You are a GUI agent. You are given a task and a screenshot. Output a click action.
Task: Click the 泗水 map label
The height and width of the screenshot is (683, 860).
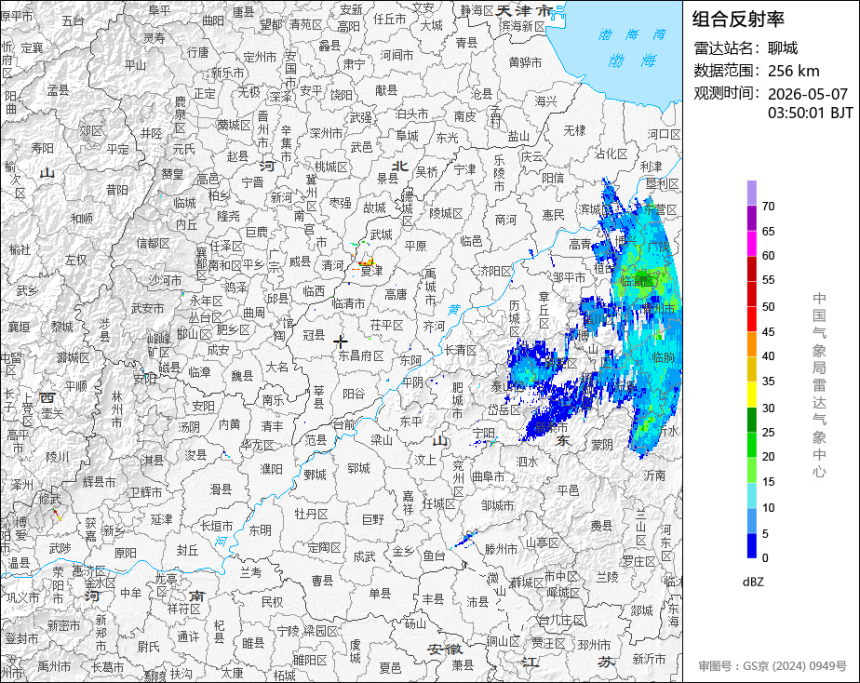(527, 462)
